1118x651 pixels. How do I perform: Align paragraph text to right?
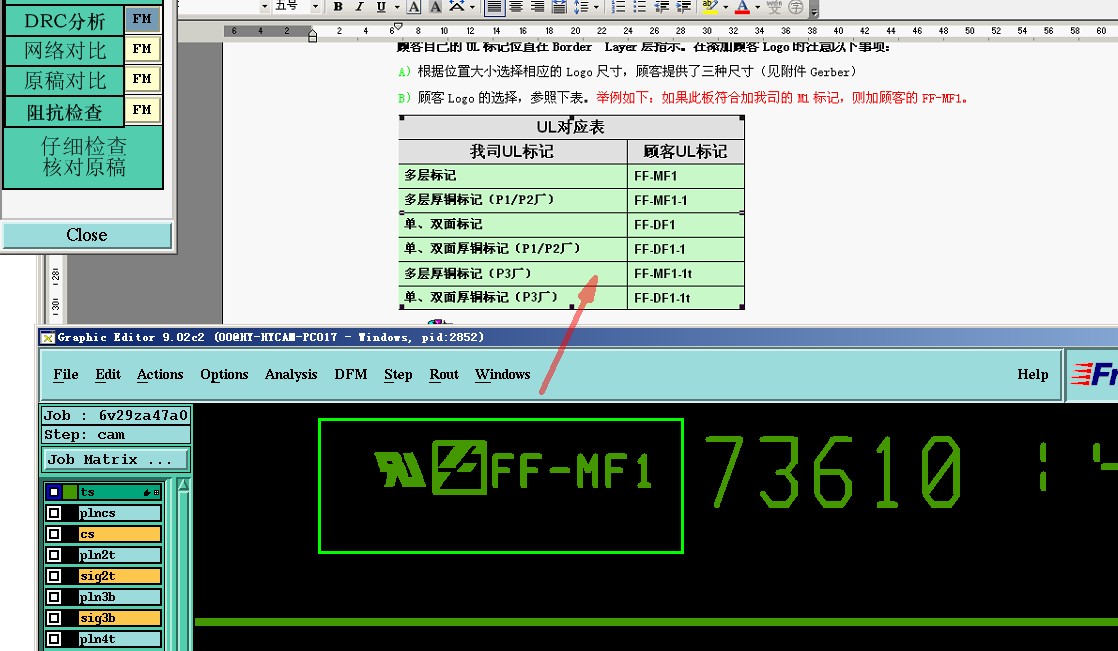537,6
